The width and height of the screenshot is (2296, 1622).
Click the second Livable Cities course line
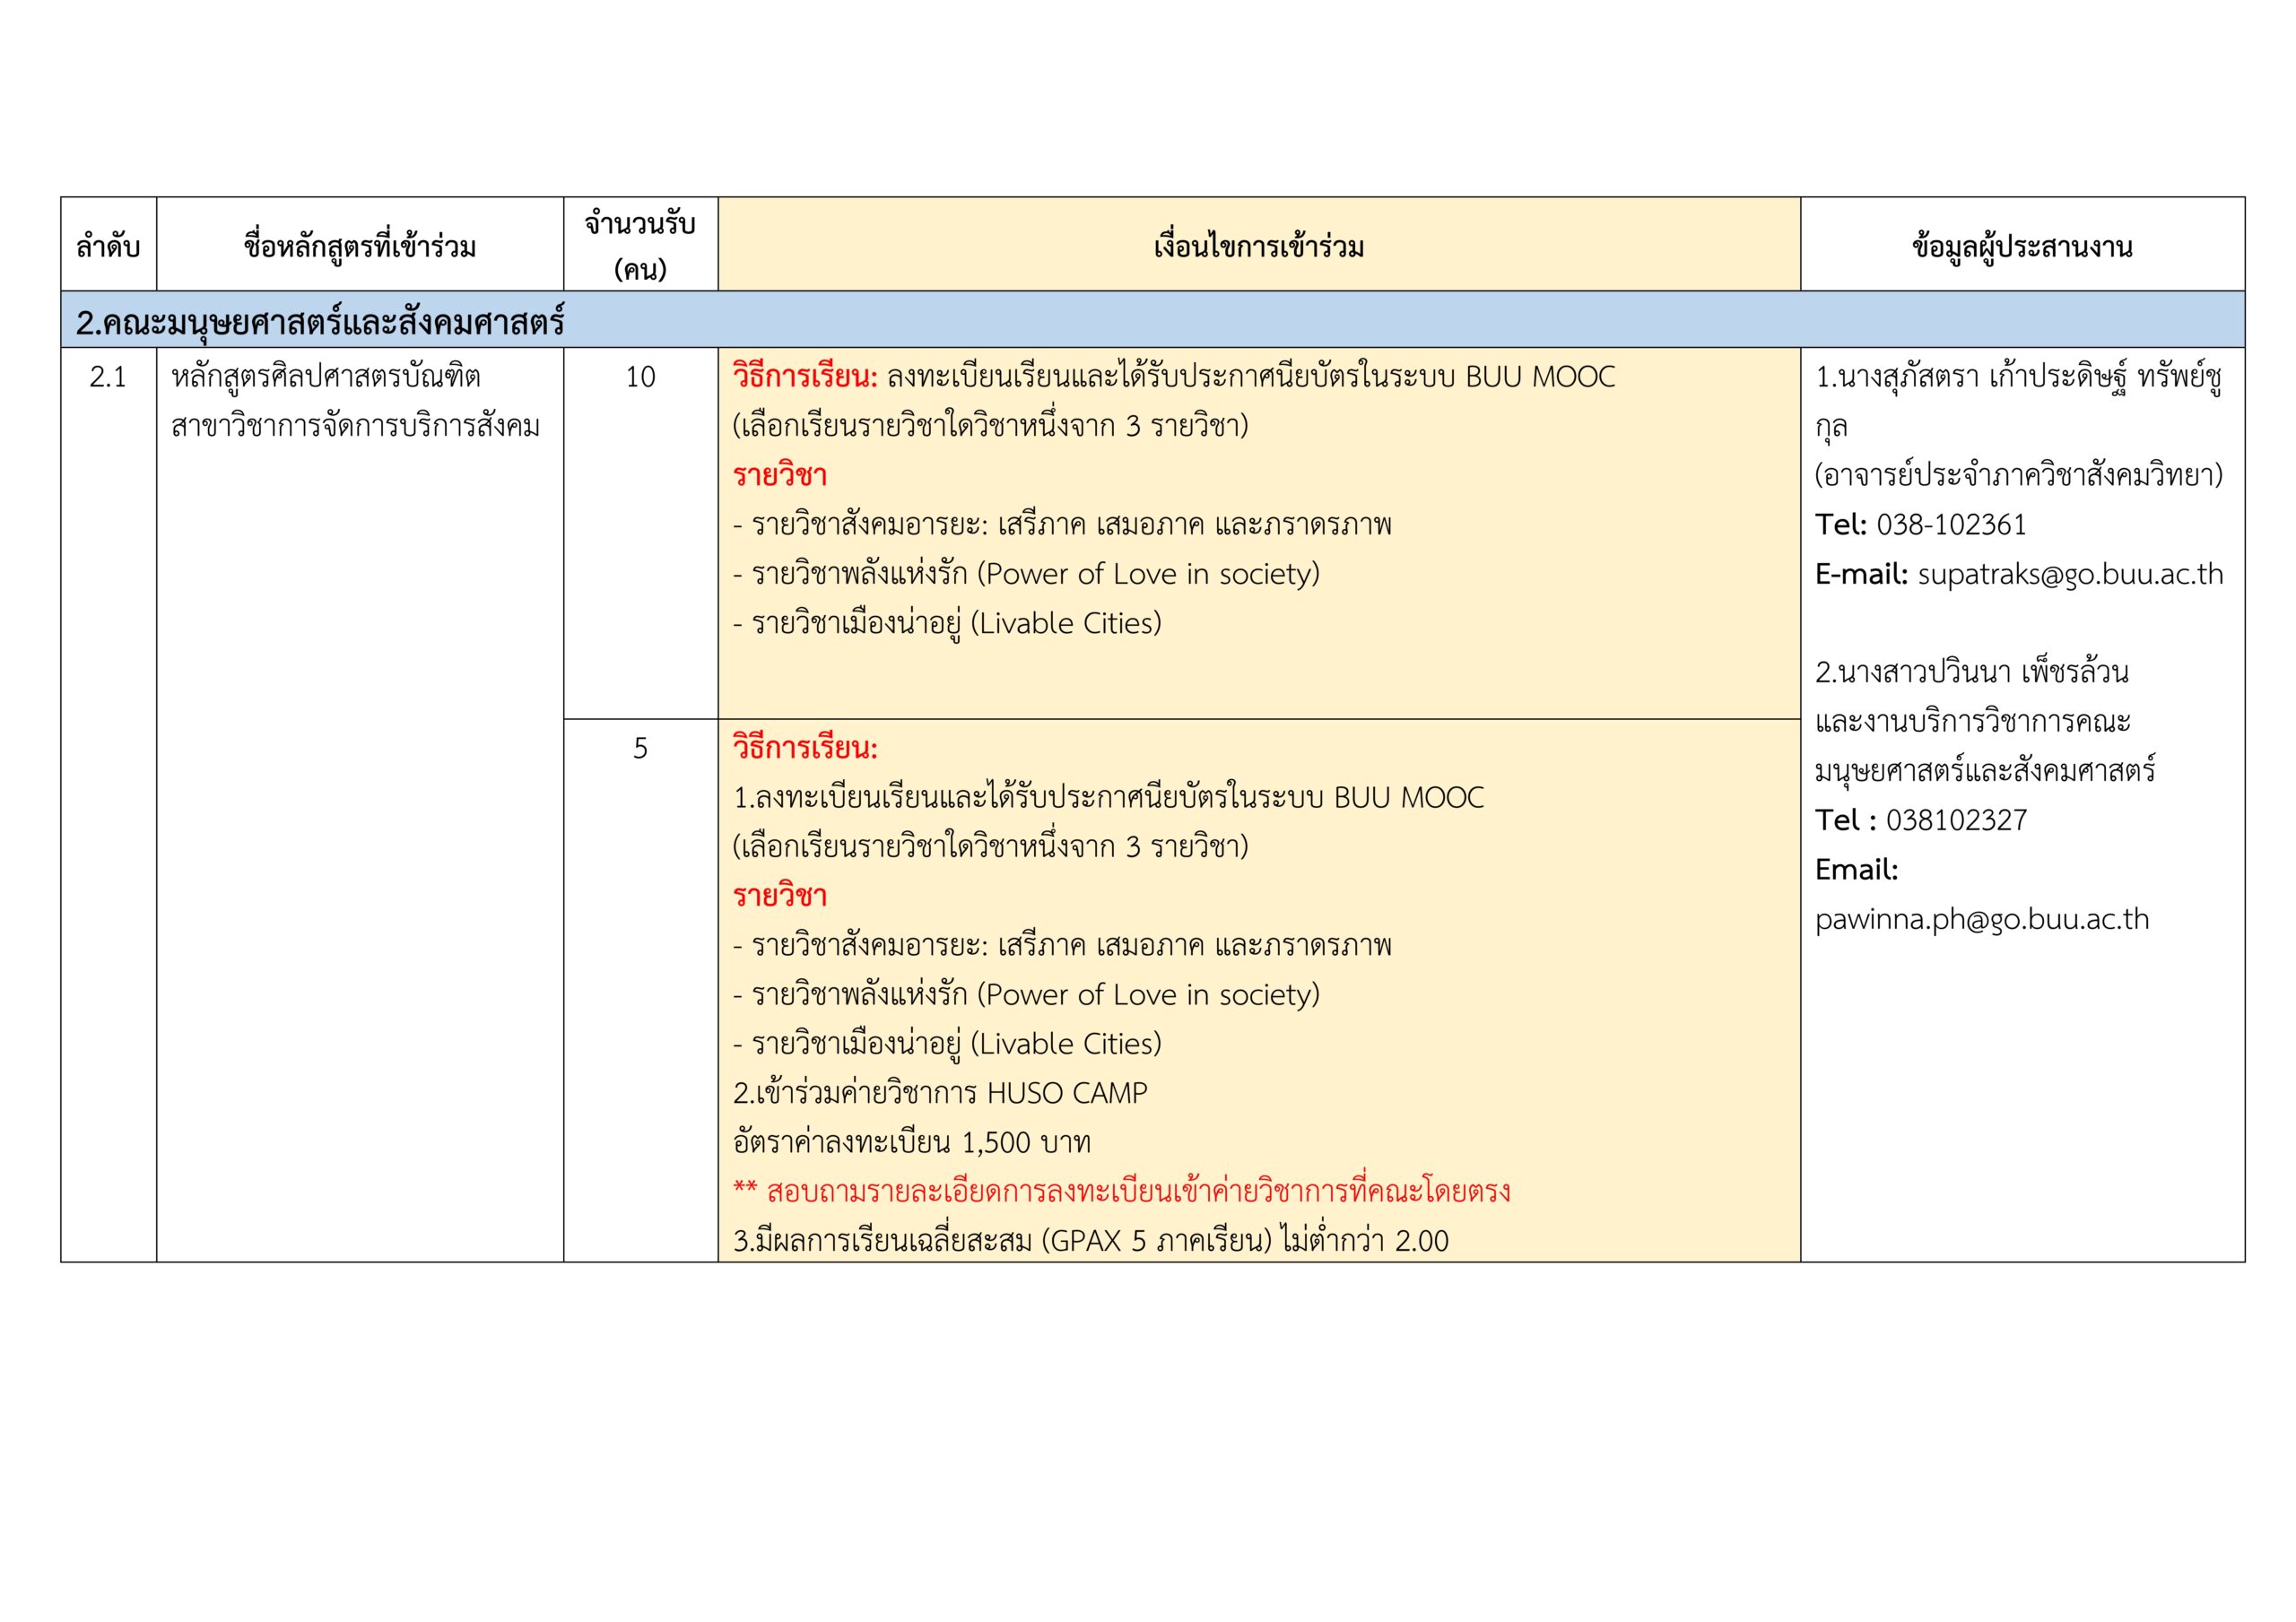(947, 1044)
